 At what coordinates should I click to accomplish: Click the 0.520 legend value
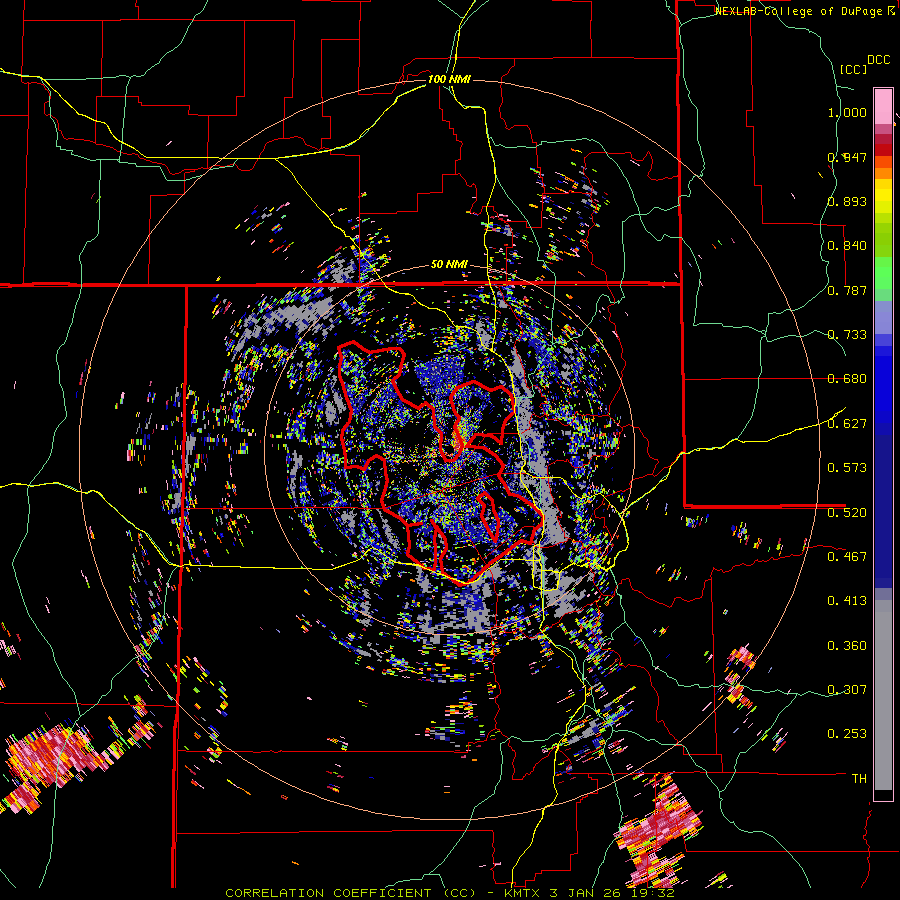[847, 513]
